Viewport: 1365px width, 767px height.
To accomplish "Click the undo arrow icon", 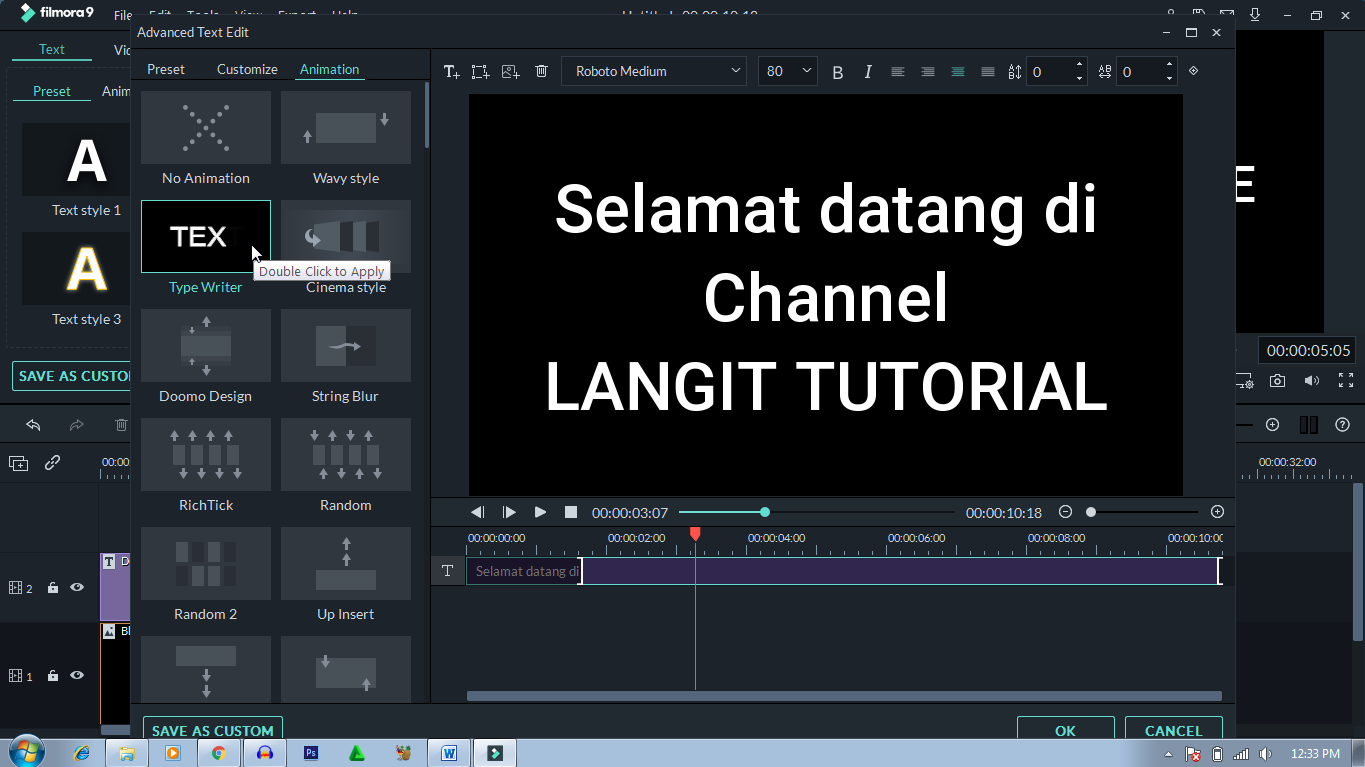I will pos(33,425).
